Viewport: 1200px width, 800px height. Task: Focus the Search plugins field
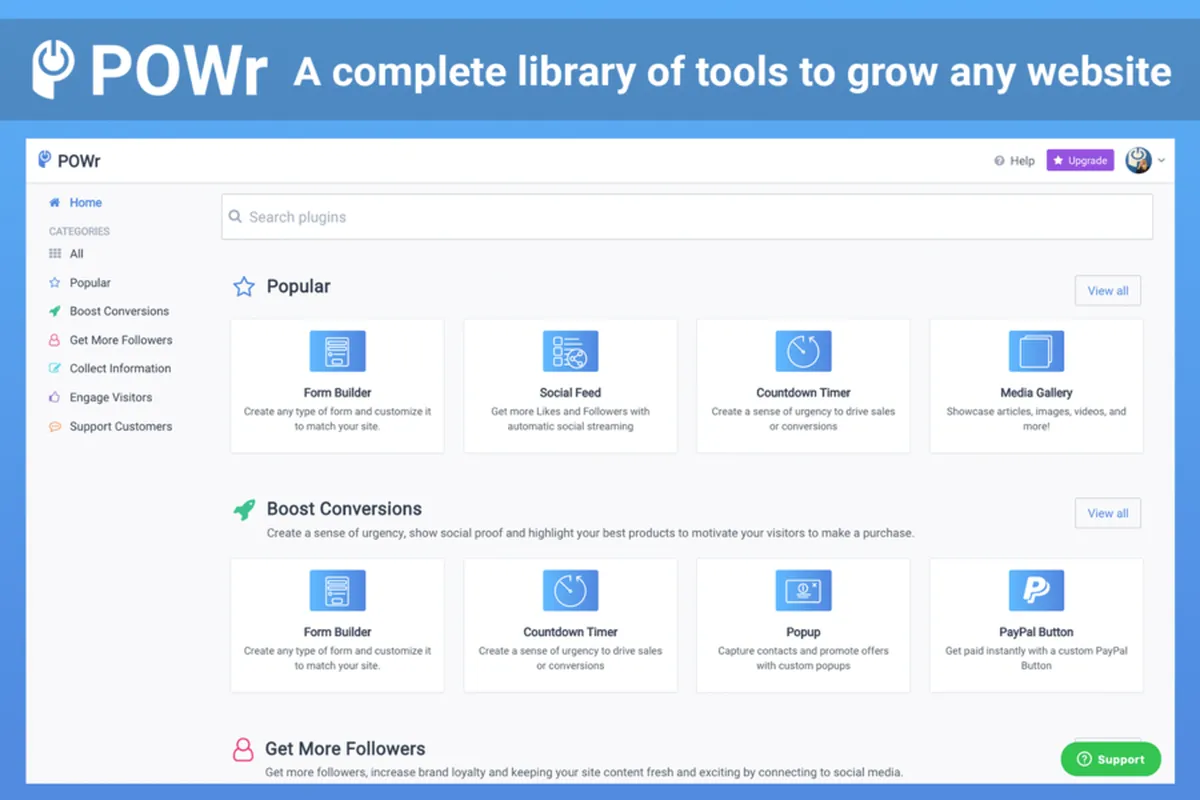coord(687,217)
